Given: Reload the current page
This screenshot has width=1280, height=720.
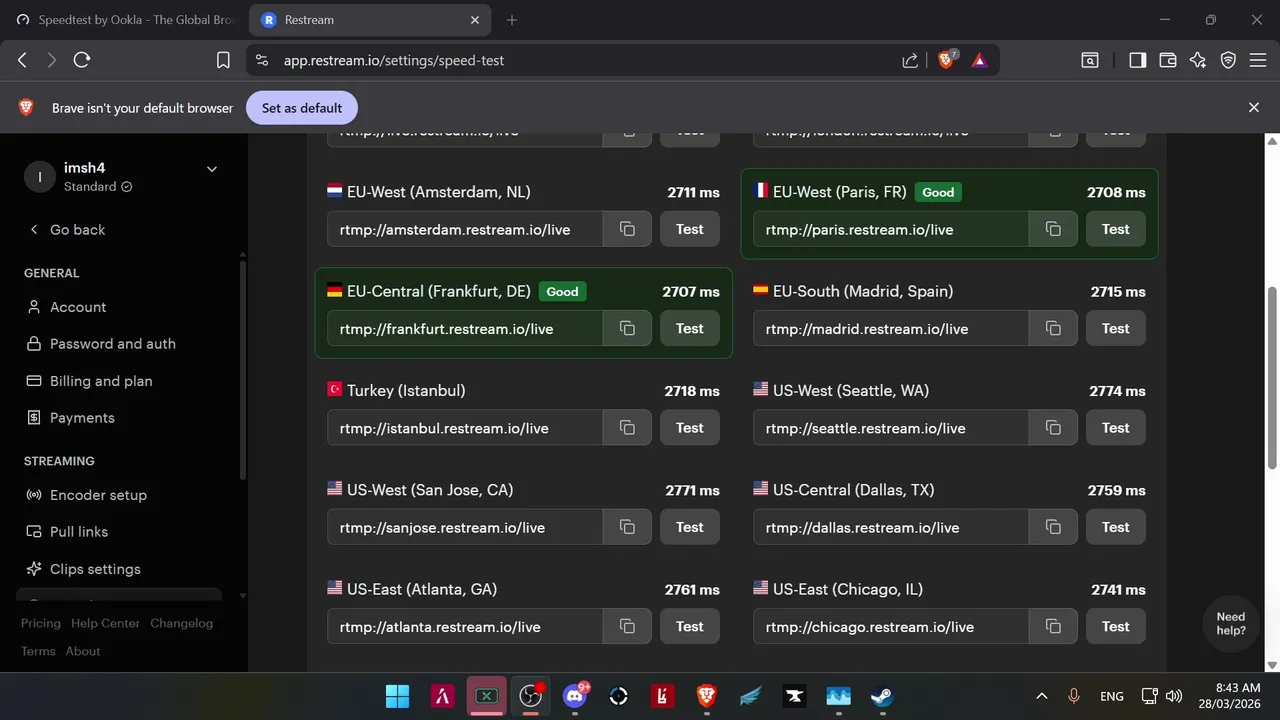Looking at the screenshot, I should tap(82, 60).
